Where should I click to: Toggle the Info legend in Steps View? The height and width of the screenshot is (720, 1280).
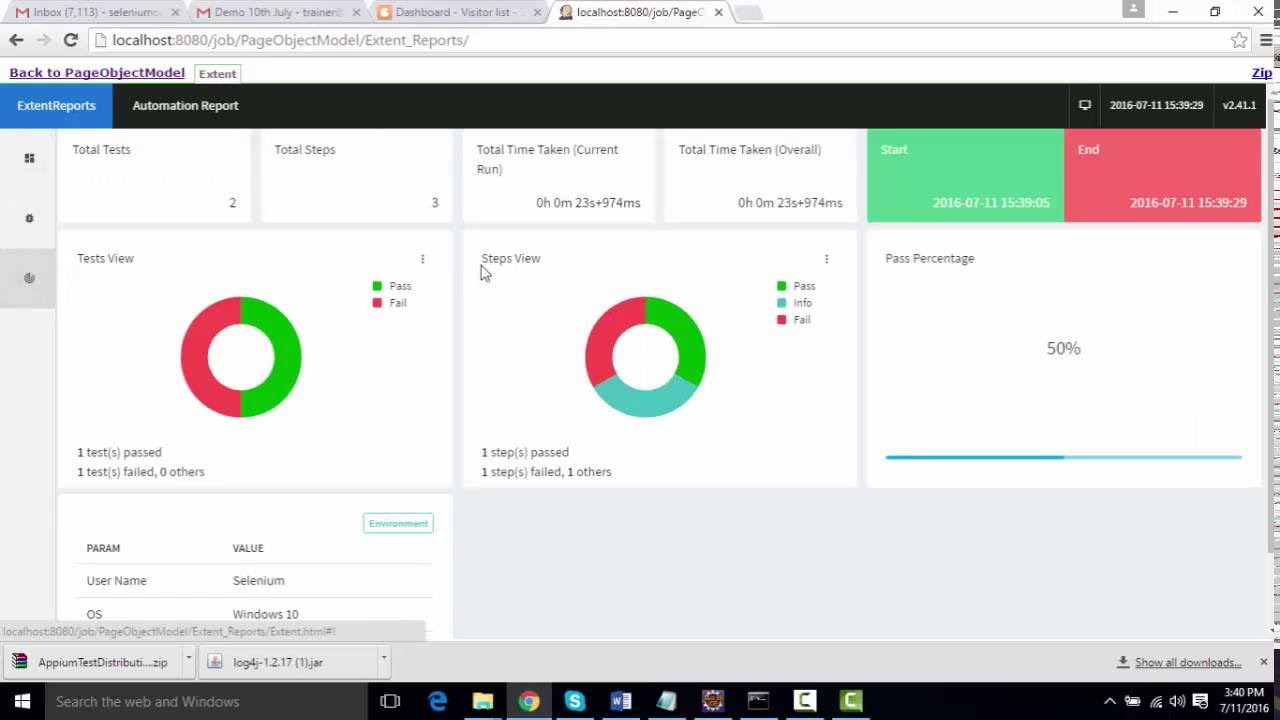pos(795,303)
